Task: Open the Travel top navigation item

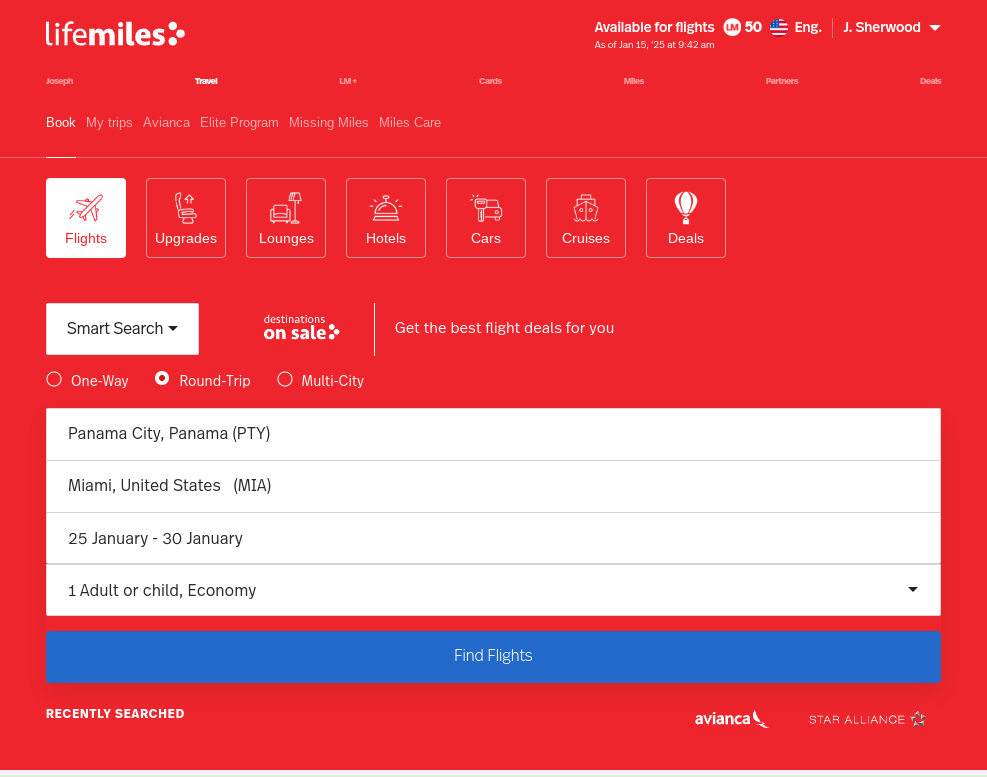Action: (206, 81)
